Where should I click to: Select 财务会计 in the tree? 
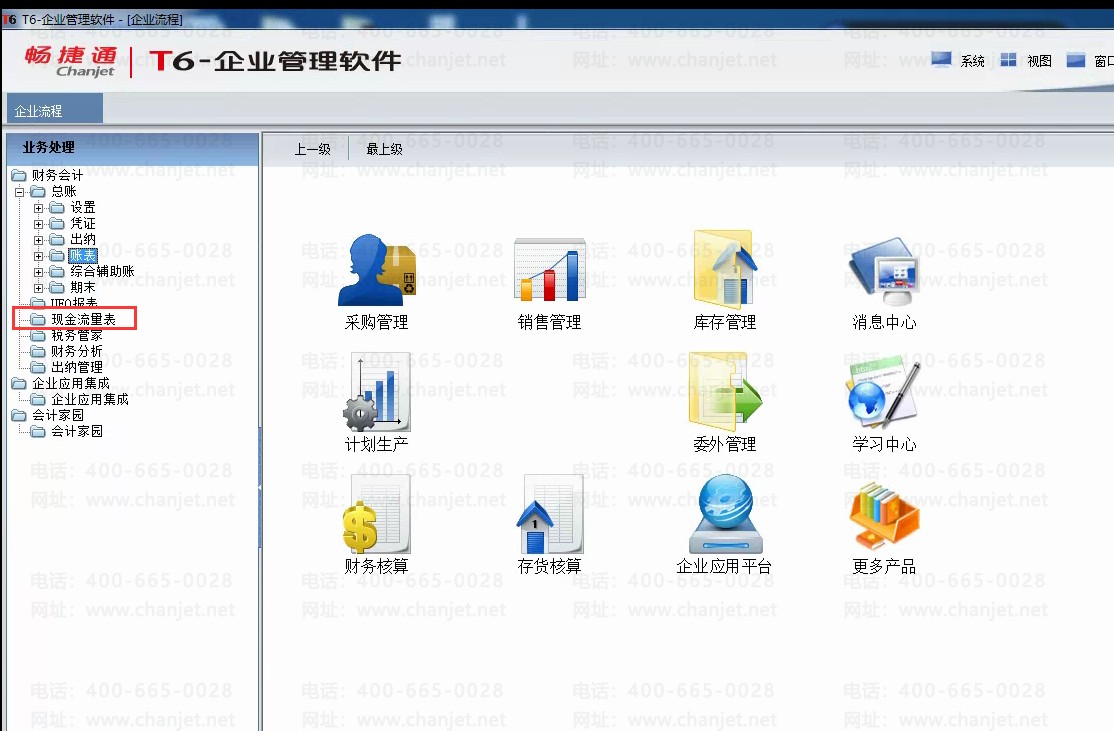57,175
